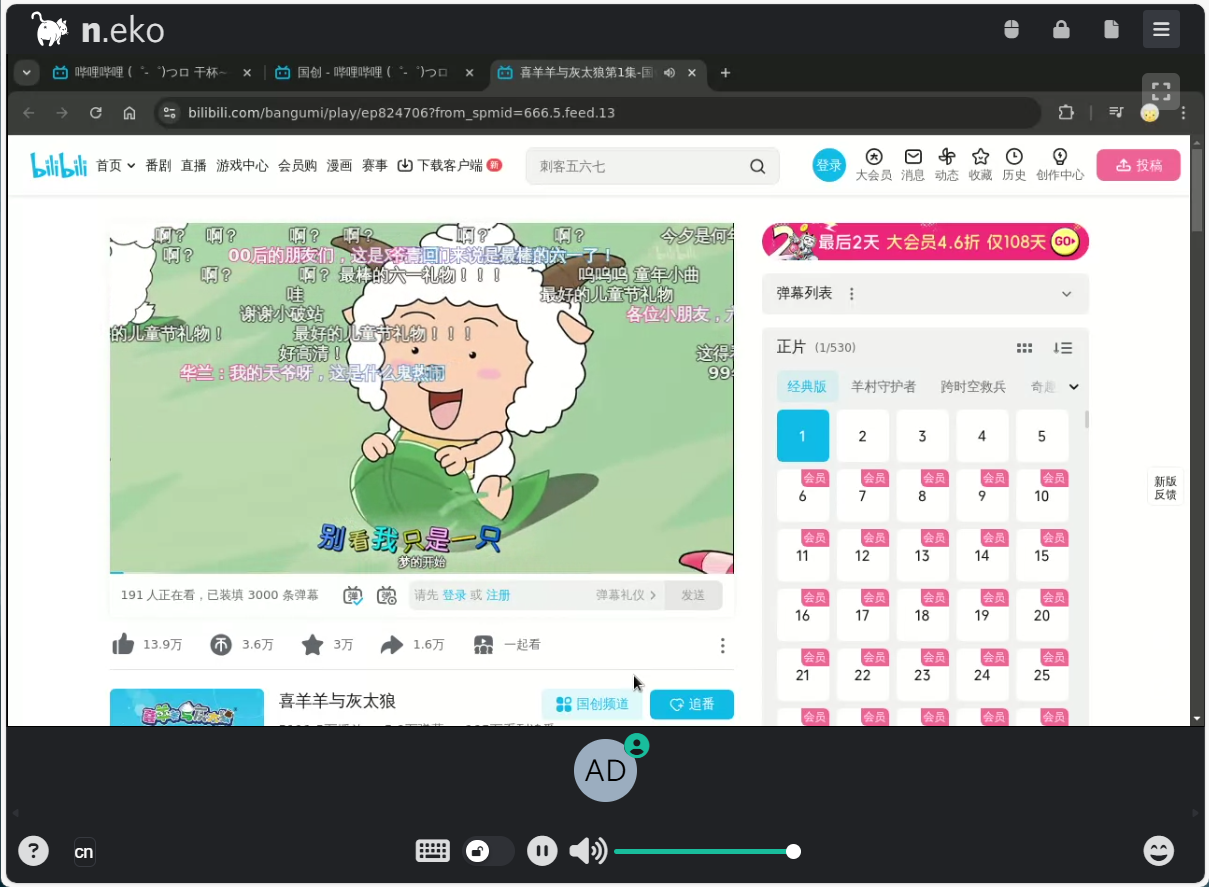Favorite the video with star icon
The height and width of the screenshot is (887, 1209).
click(313, 645)
